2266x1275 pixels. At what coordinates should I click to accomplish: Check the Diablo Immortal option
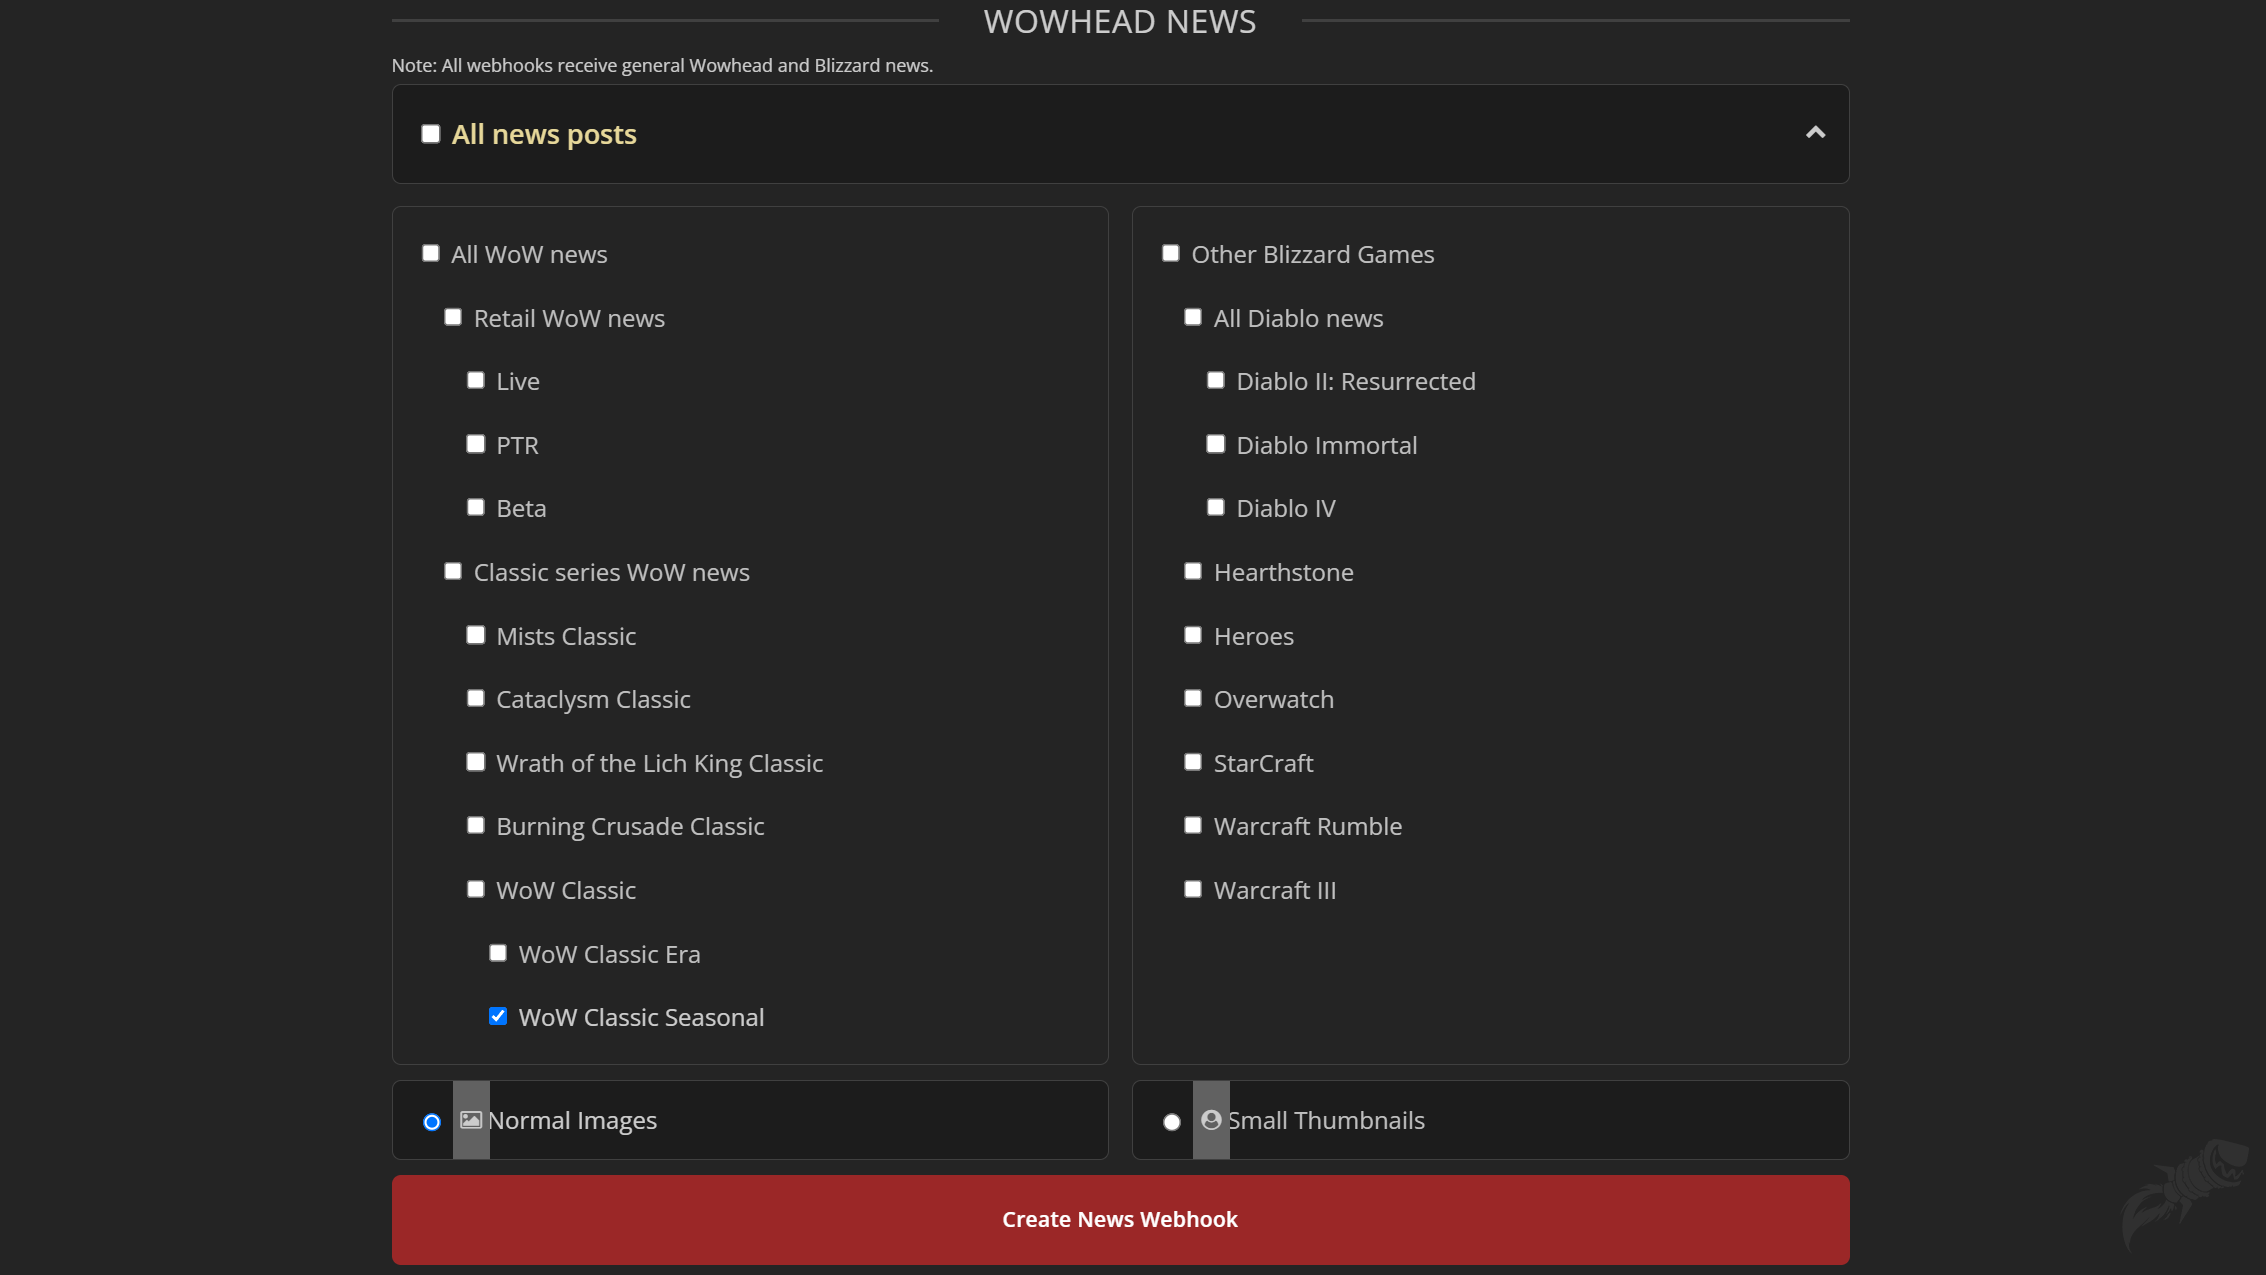(x=1215, y=443)
